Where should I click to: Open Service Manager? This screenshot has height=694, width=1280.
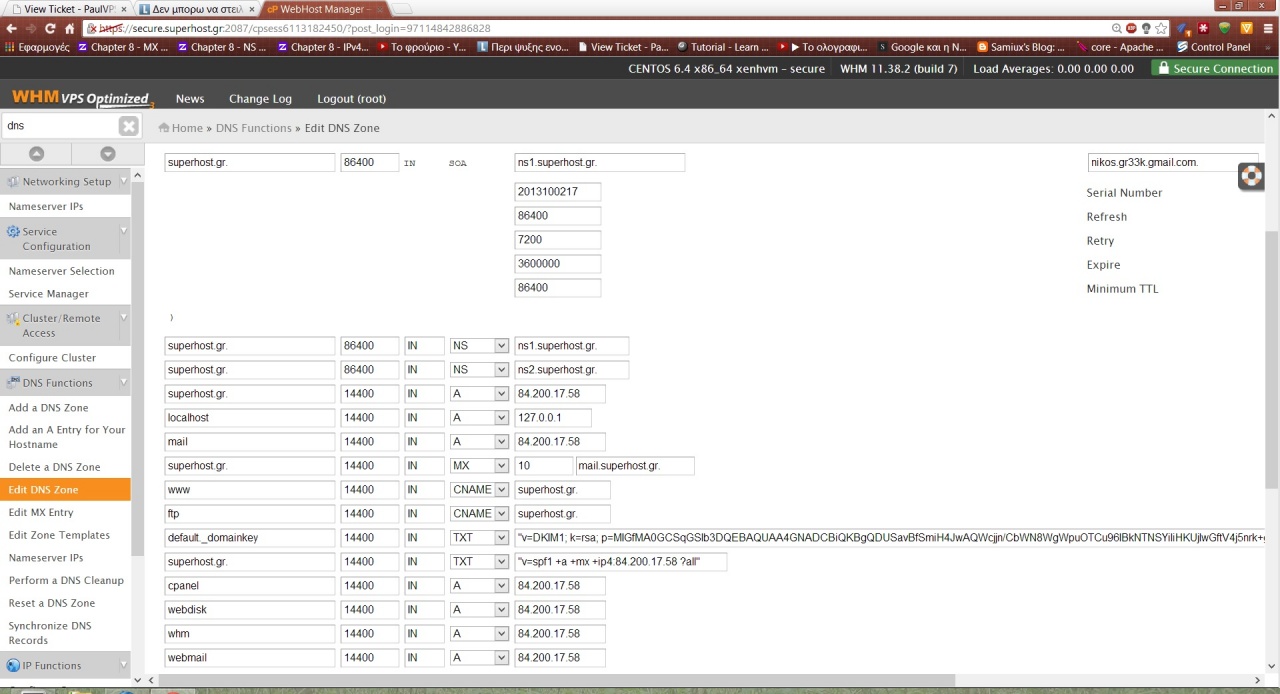(48, 293)
